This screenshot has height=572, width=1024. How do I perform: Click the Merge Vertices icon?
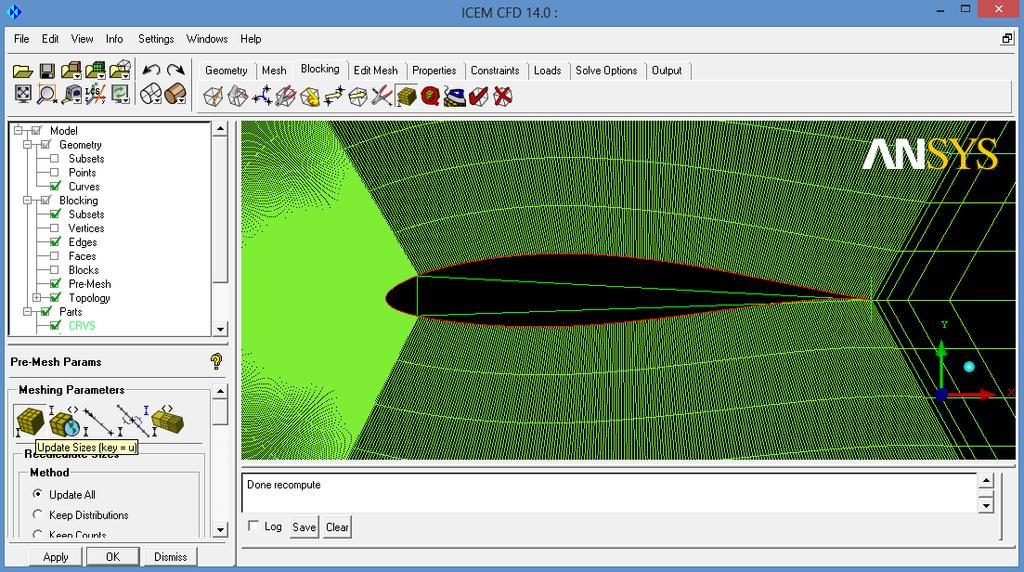coord(262,97)
